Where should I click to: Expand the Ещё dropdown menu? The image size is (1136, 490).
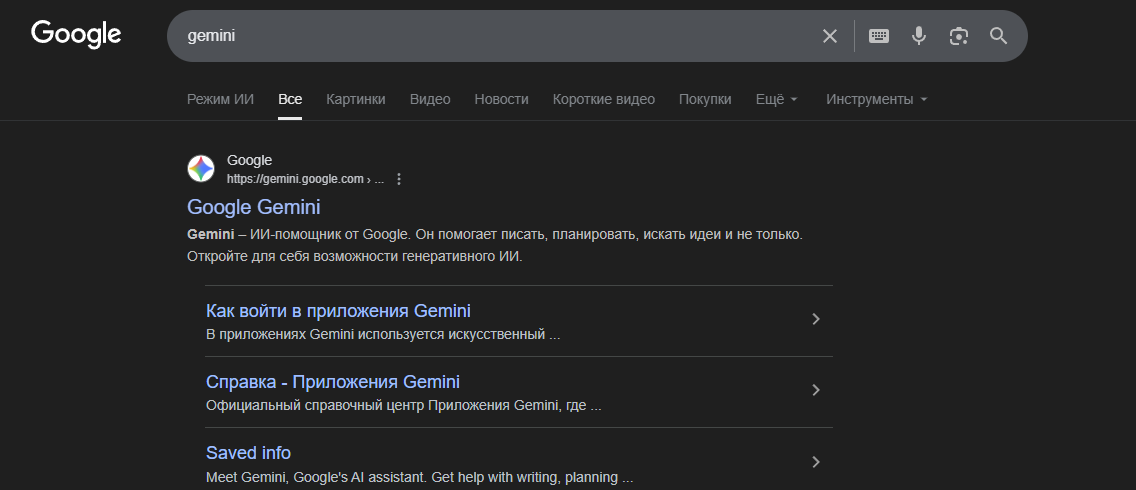pos(777,99)
